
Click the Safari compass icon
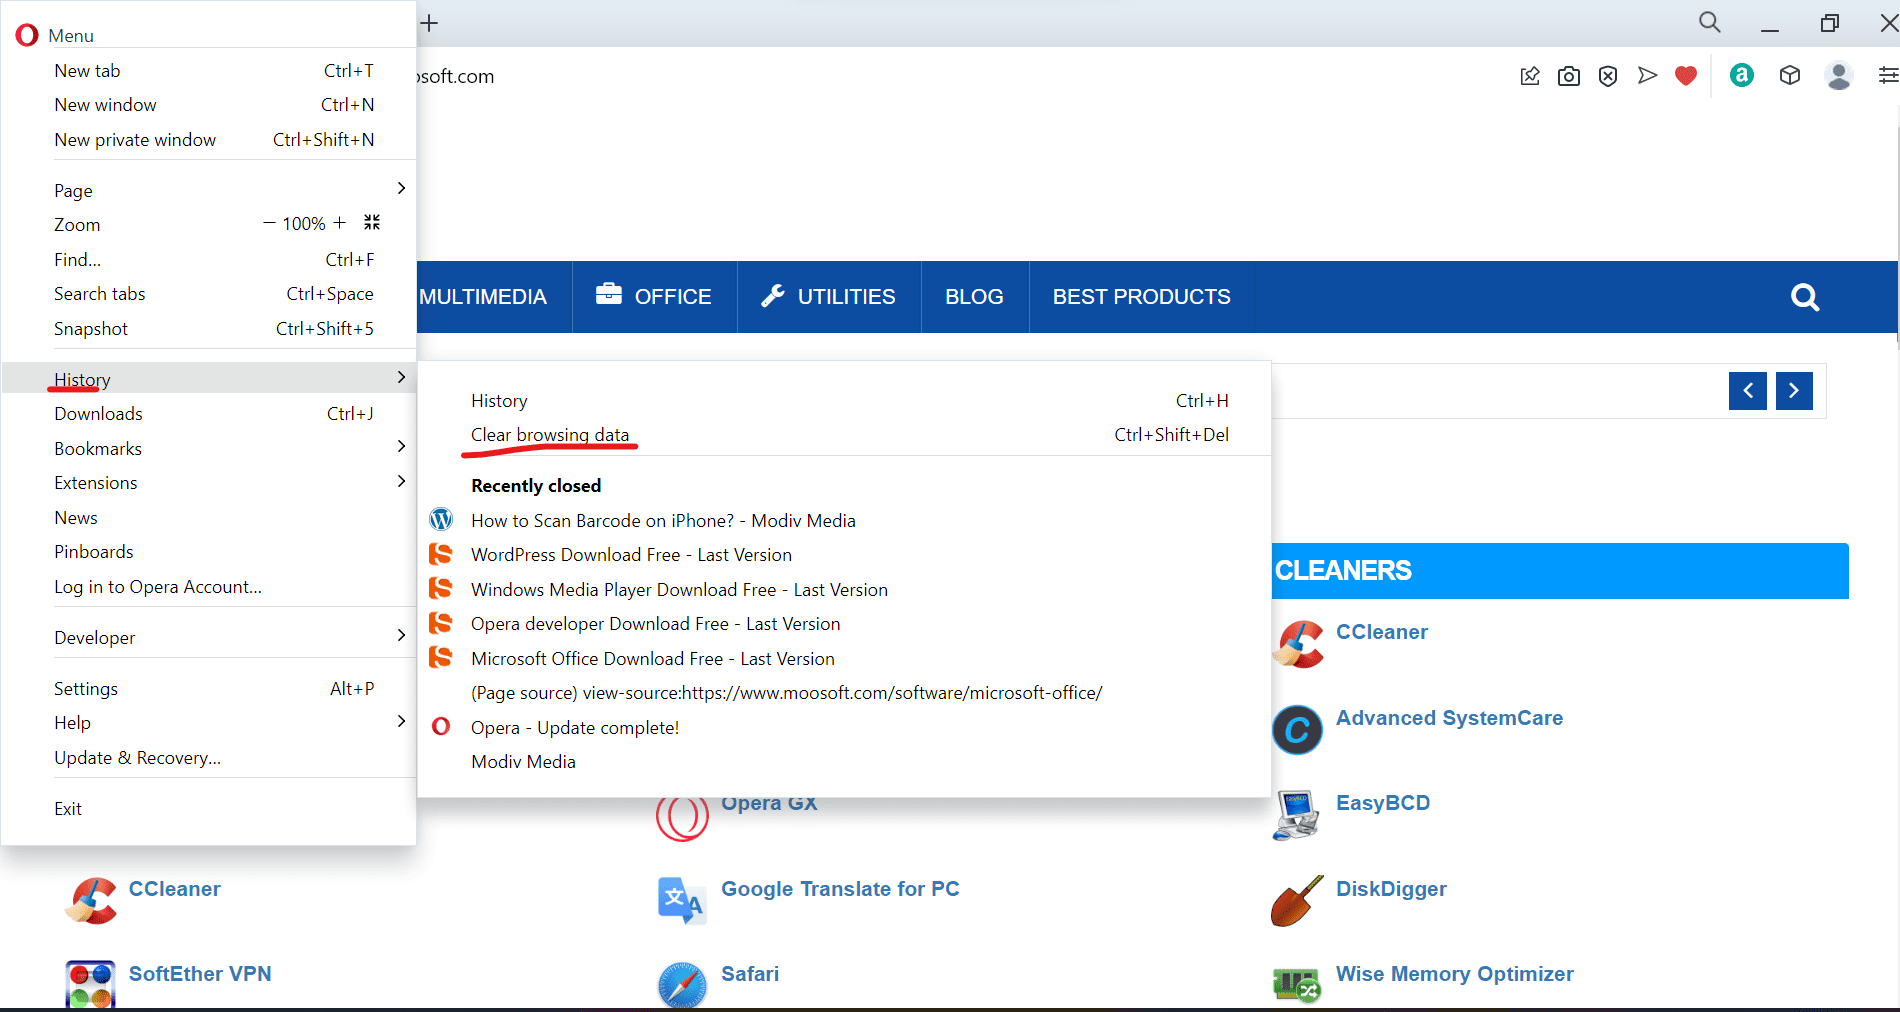(682, 985)
